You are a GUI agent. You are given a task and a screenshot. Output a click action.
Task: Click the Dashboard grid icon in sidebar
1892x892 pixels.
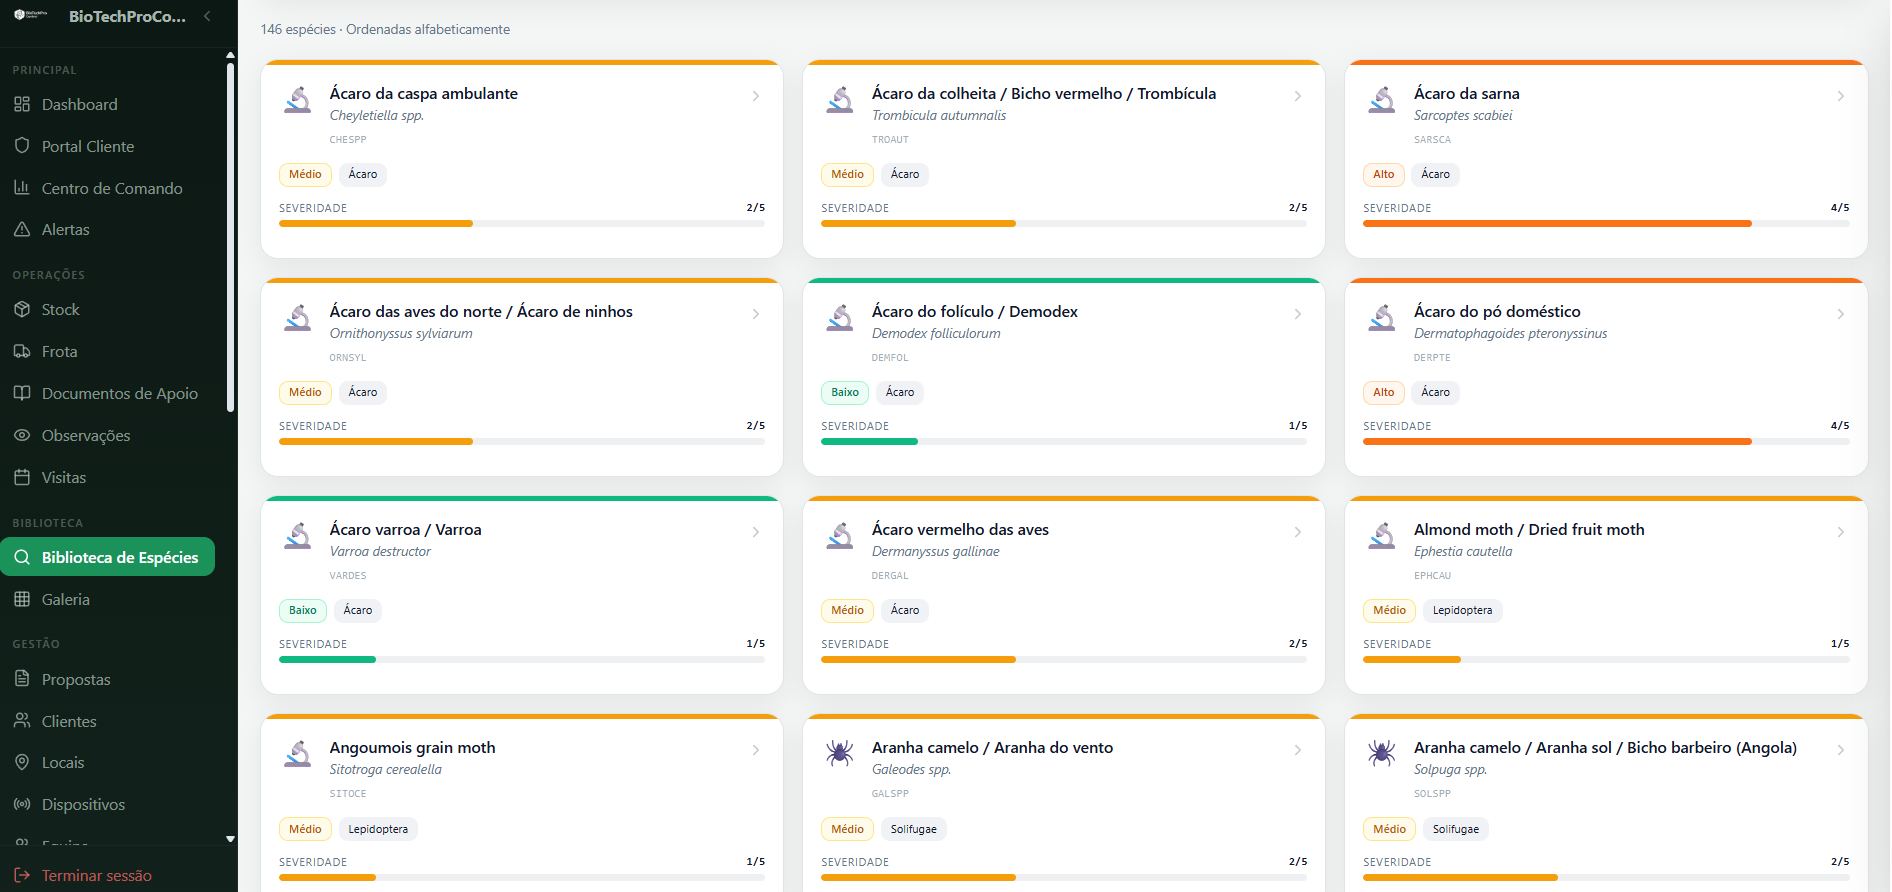point(22,104)
